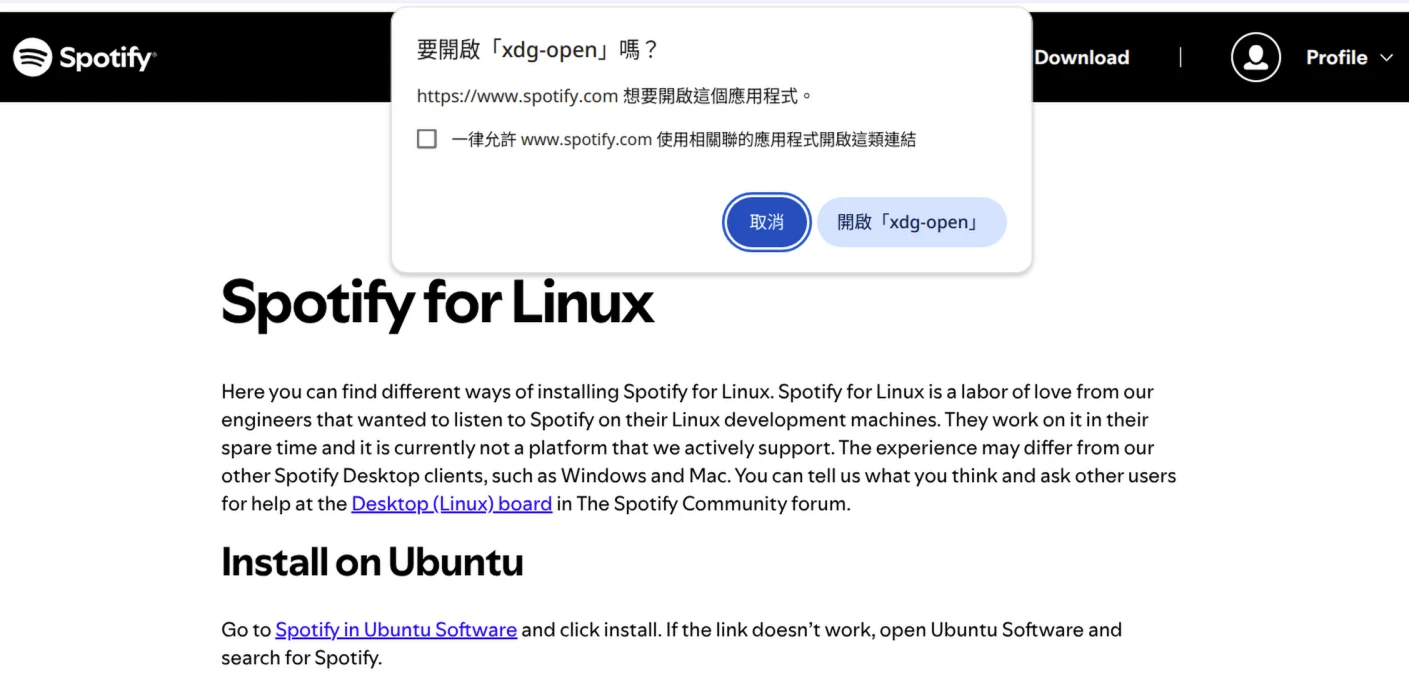1409x689 pixels.
Task: Go to the Download nav item
Action: click(x=1081, y=58)
